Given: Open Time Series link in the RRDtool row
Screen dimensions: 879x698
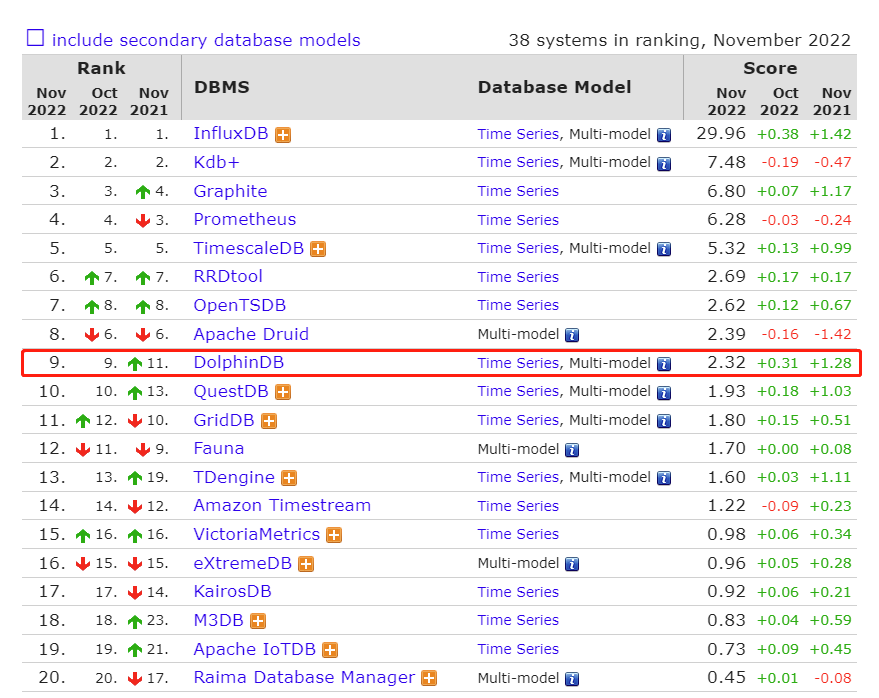Looking at the screenshot, I should pos(519,277).
